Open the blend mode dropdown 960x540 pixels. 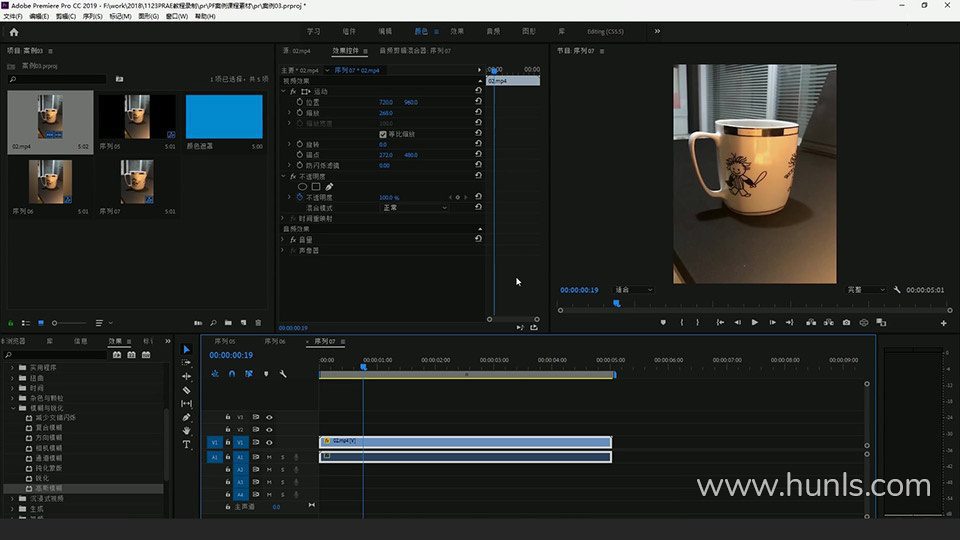click(414, 208)
